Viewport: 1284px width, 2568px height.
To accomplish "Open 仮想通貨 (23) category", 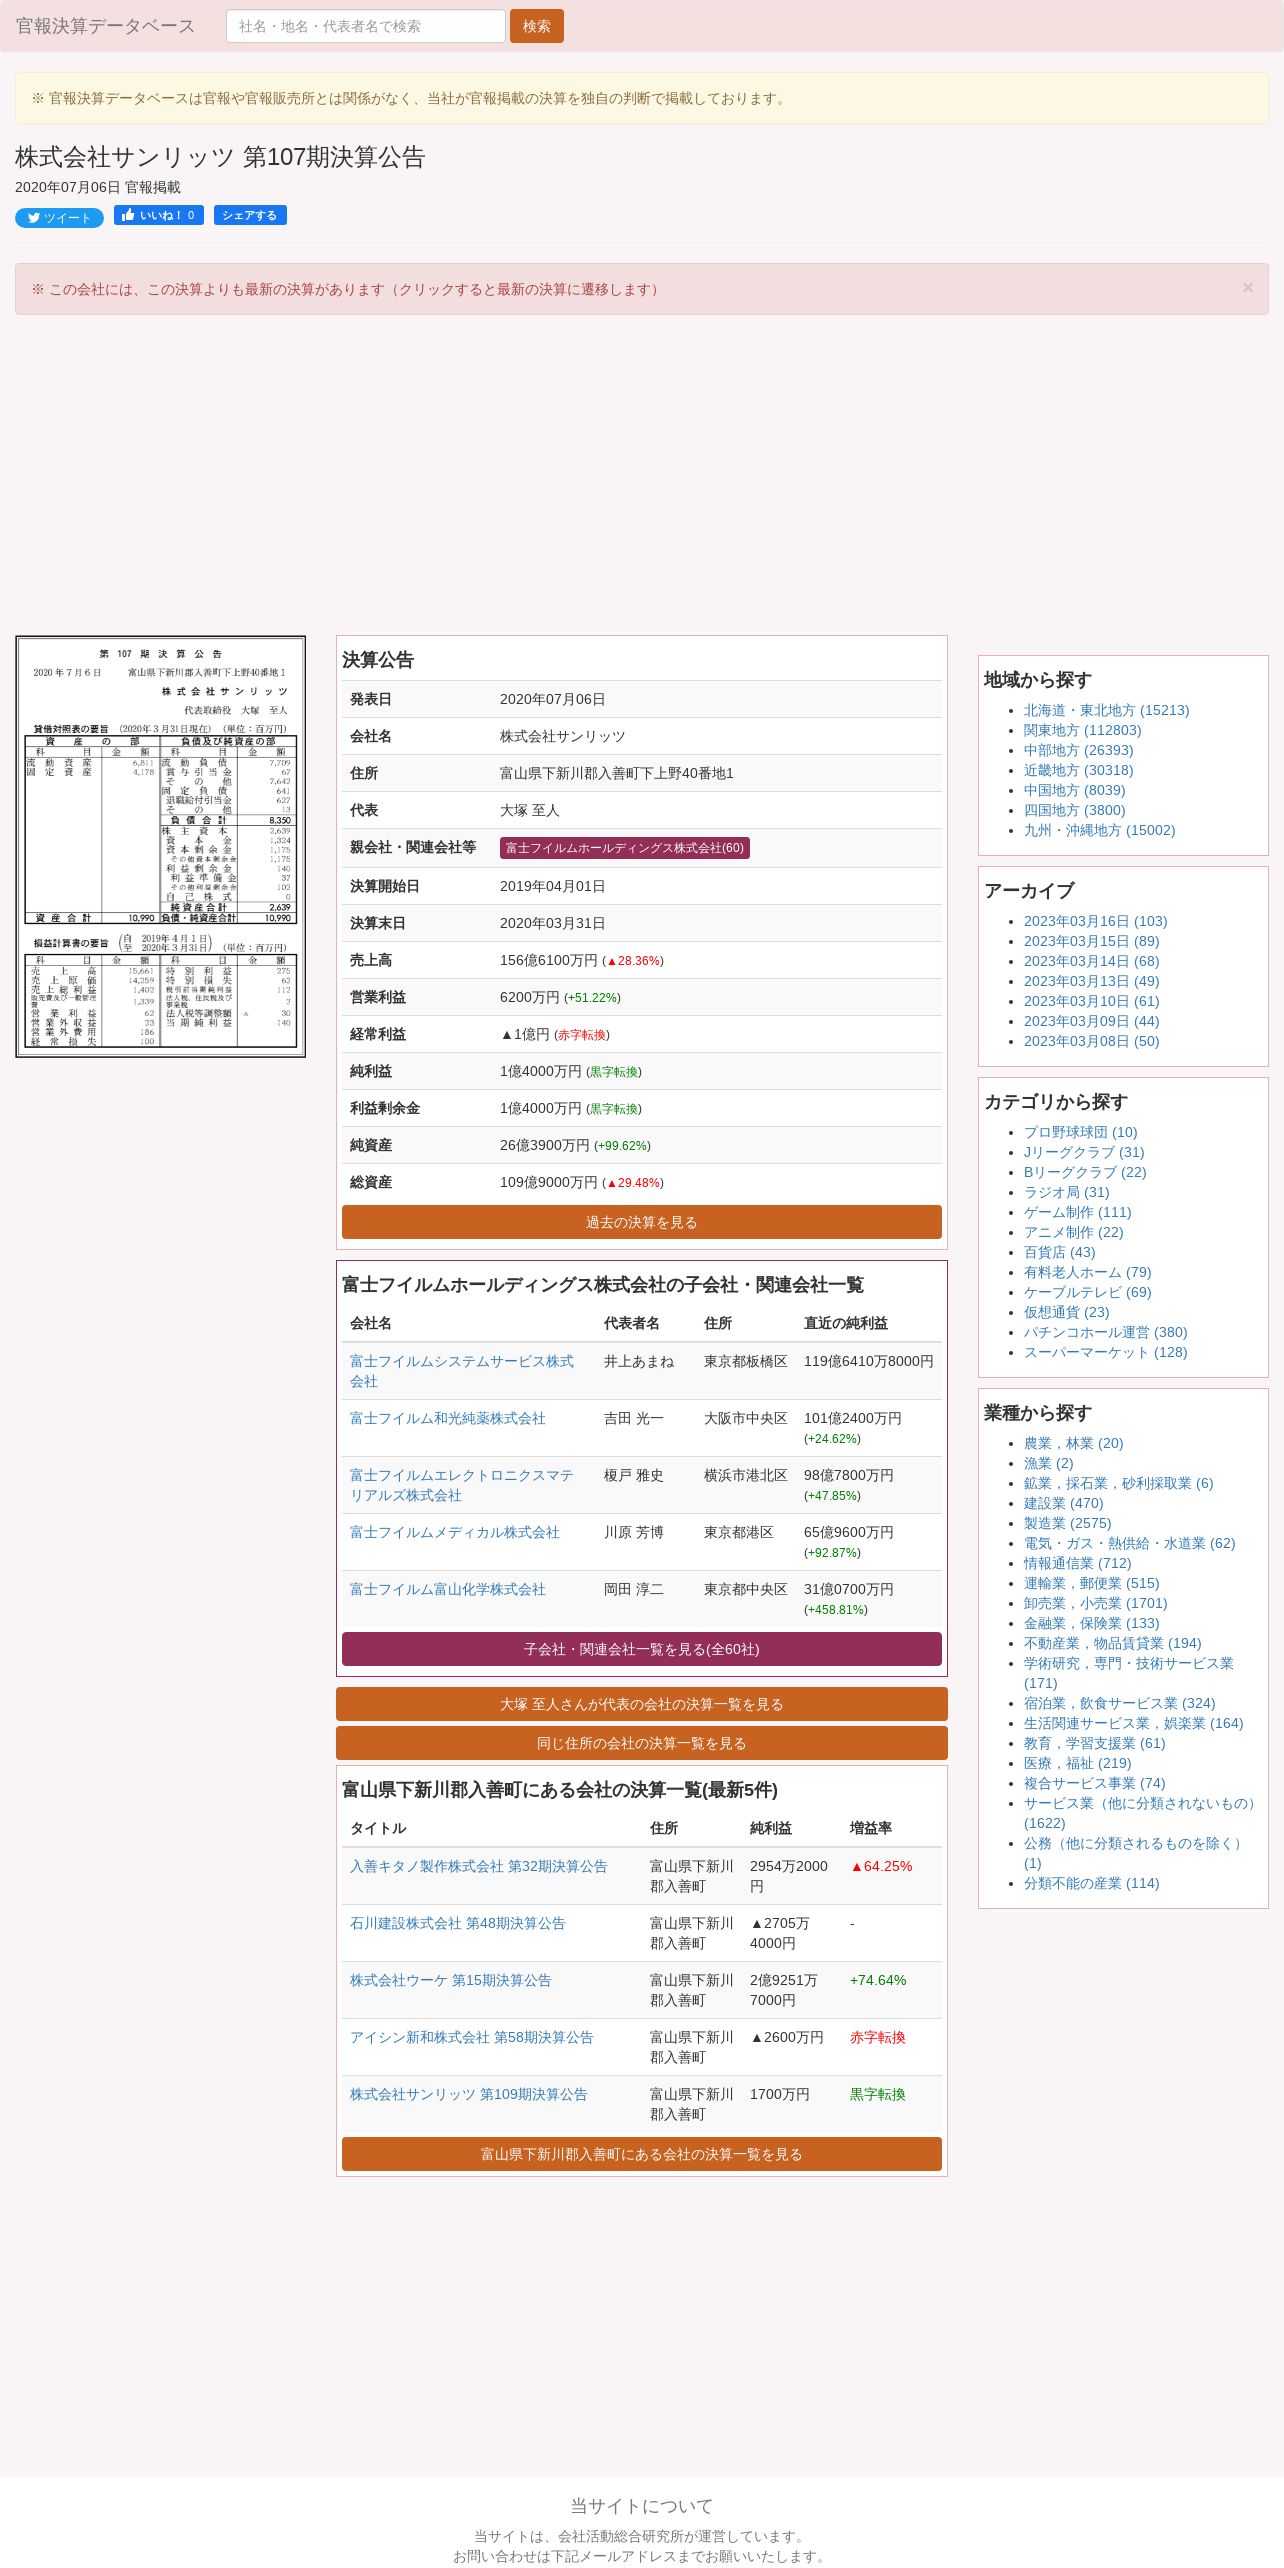I will (x=1066, y=1312).
